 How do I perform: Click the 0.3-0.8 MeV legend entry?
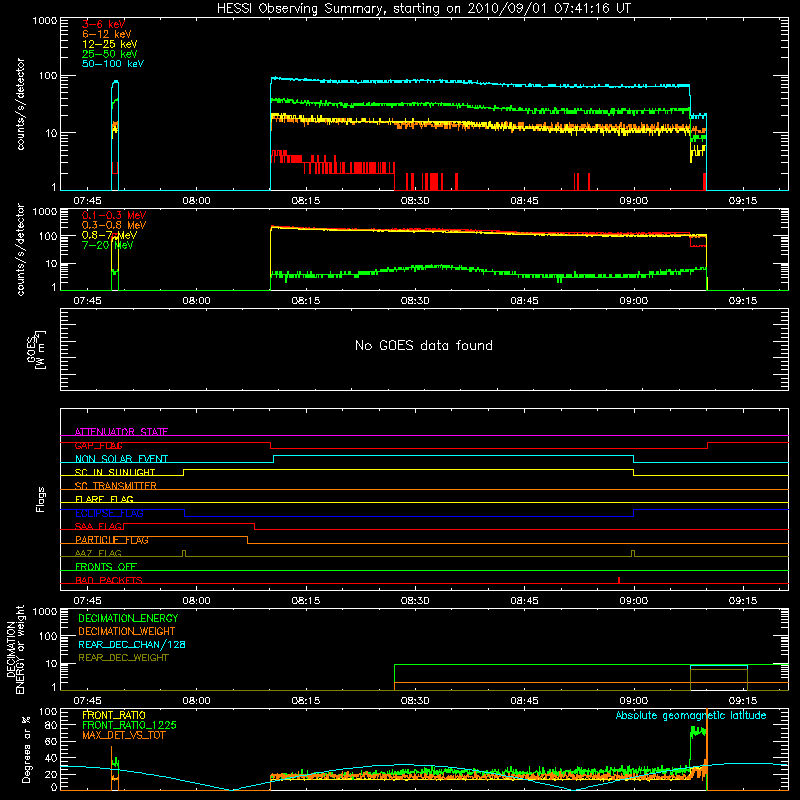(x=114, y=225)
